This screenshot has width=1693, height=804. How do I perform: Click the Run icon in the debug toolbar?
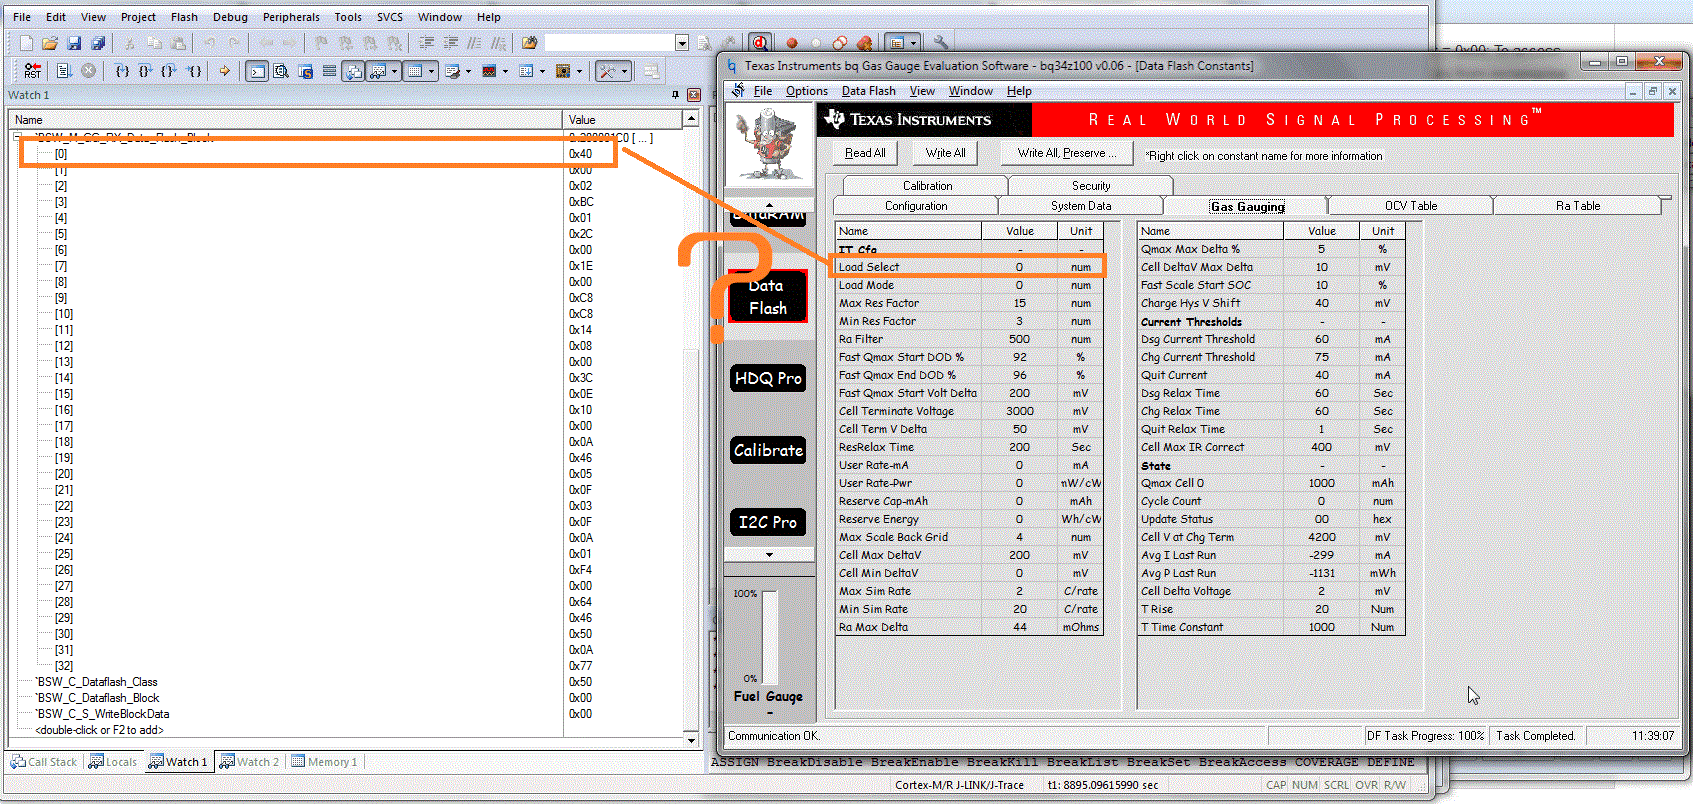(x=64, y=71)
